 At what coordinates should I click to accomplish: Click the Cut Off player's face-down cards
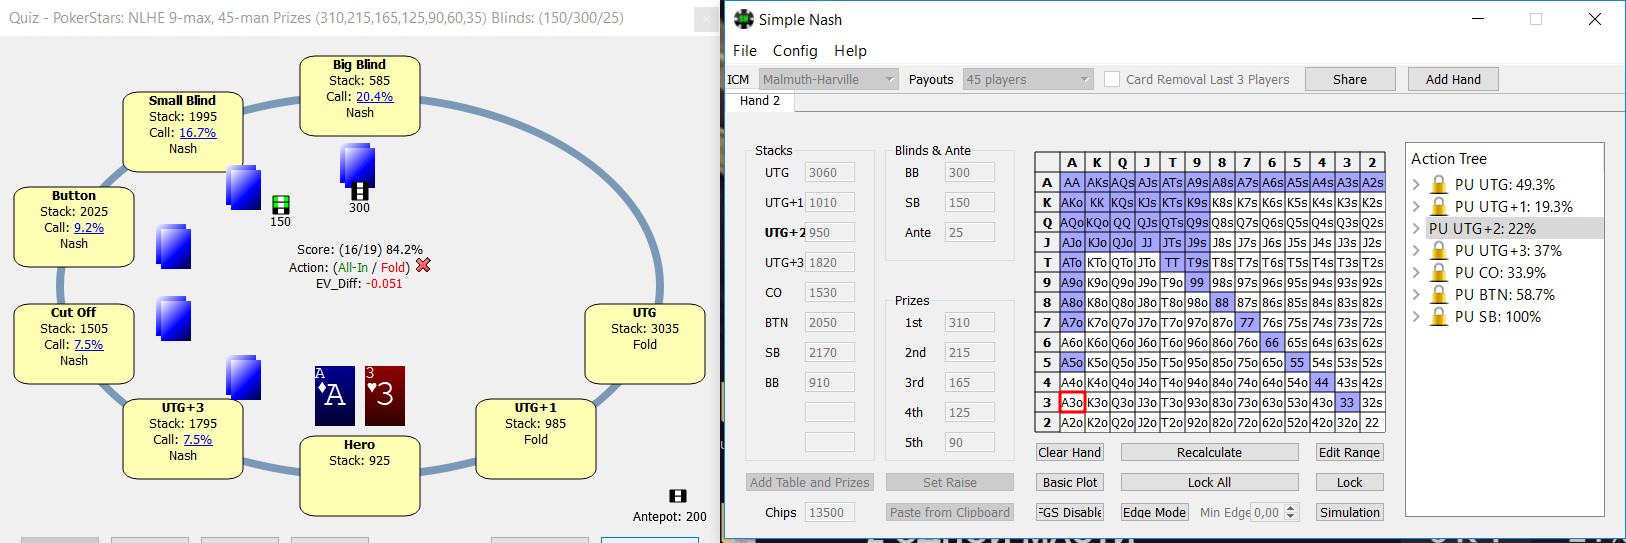click(173, 318)
